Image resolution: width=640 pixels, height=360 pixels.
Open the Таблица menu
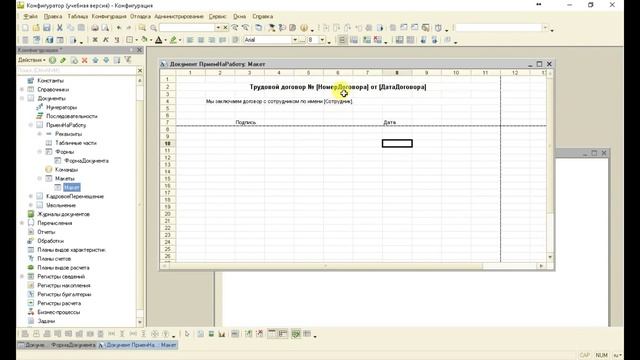coord(78,16)
